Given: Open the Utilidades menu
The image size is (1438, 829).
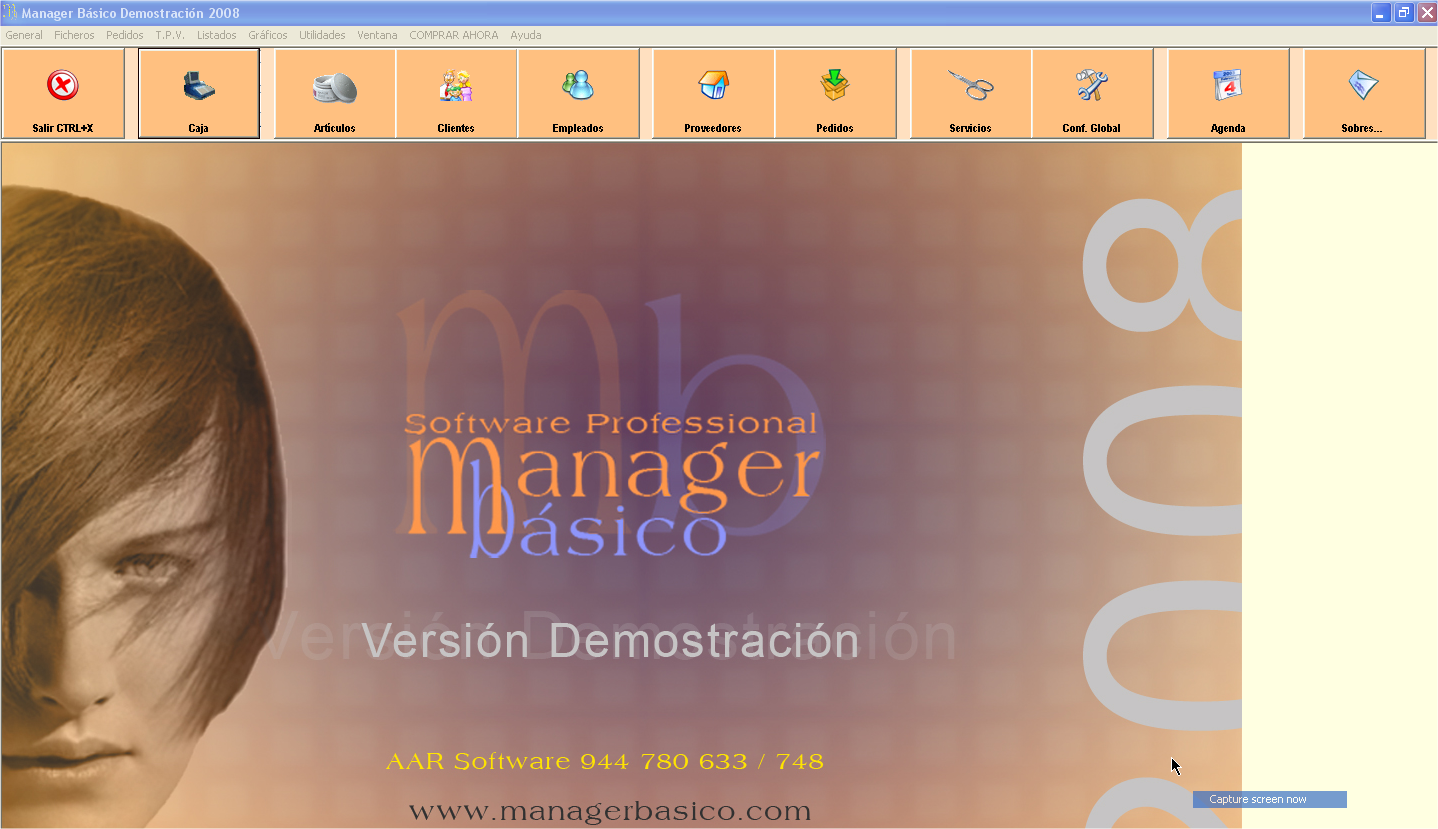Looking at the screenshot, I should 322,35.
